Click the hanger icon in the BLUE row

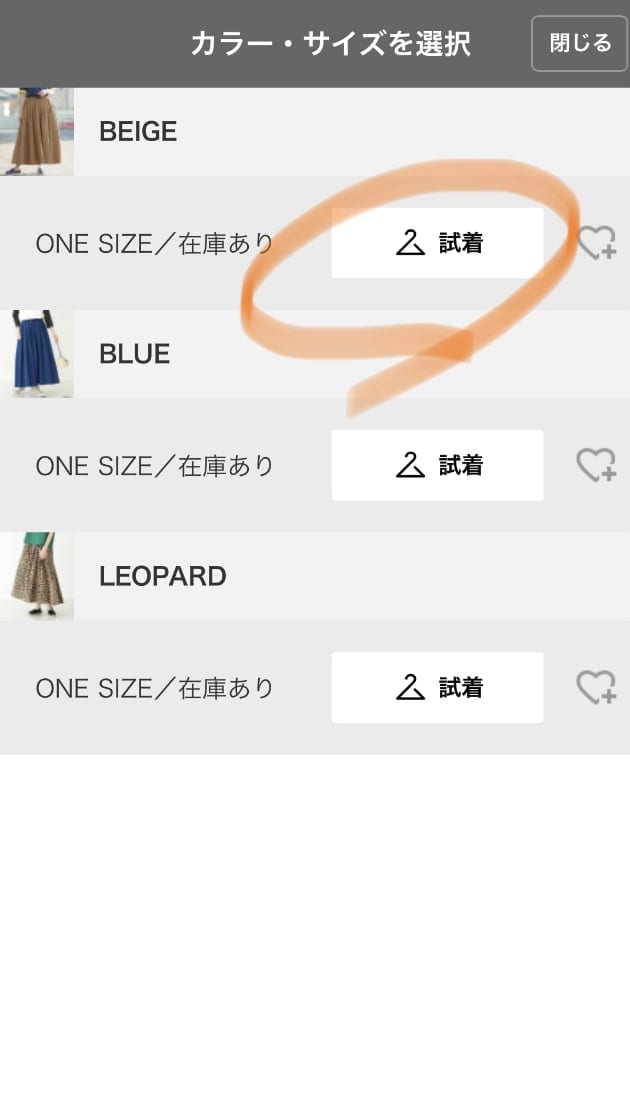pos(410,465)
